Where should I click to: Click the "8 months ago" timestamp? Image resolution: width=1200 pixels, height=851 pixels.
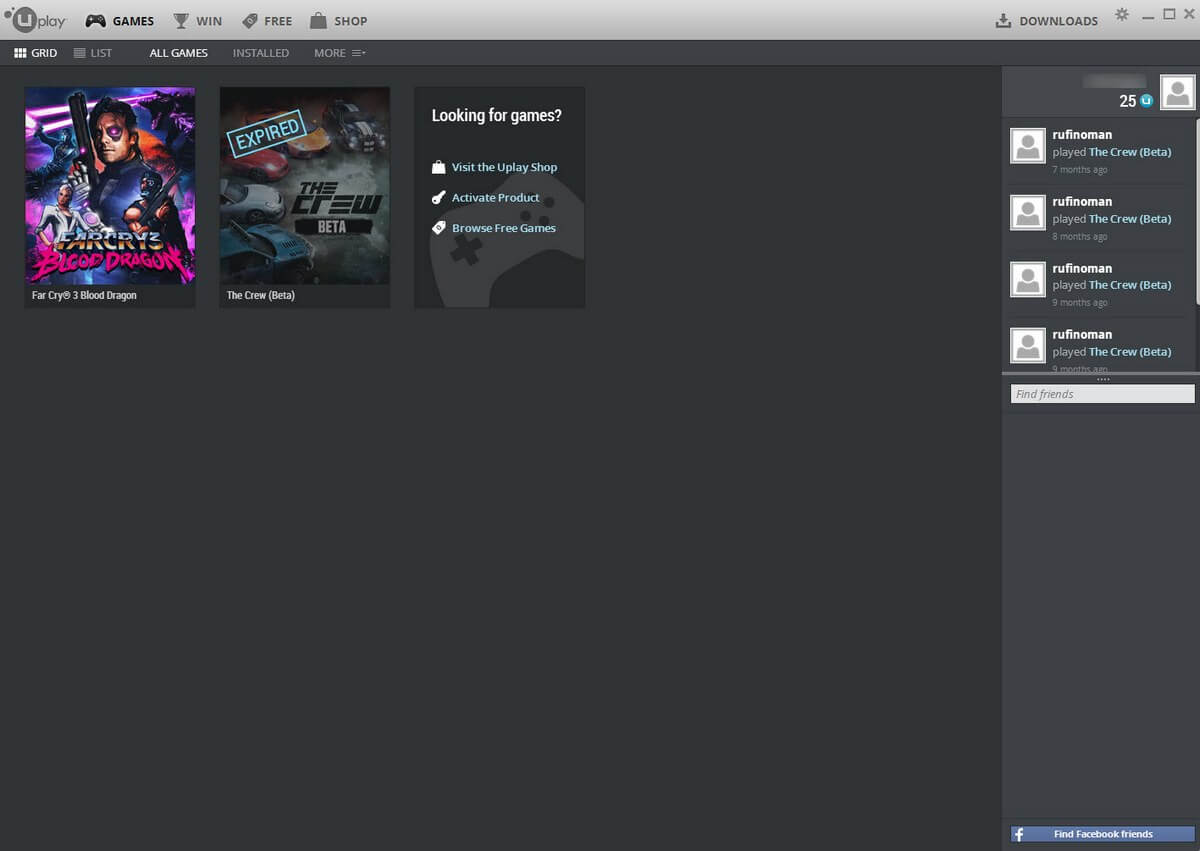pos(1080,237)
